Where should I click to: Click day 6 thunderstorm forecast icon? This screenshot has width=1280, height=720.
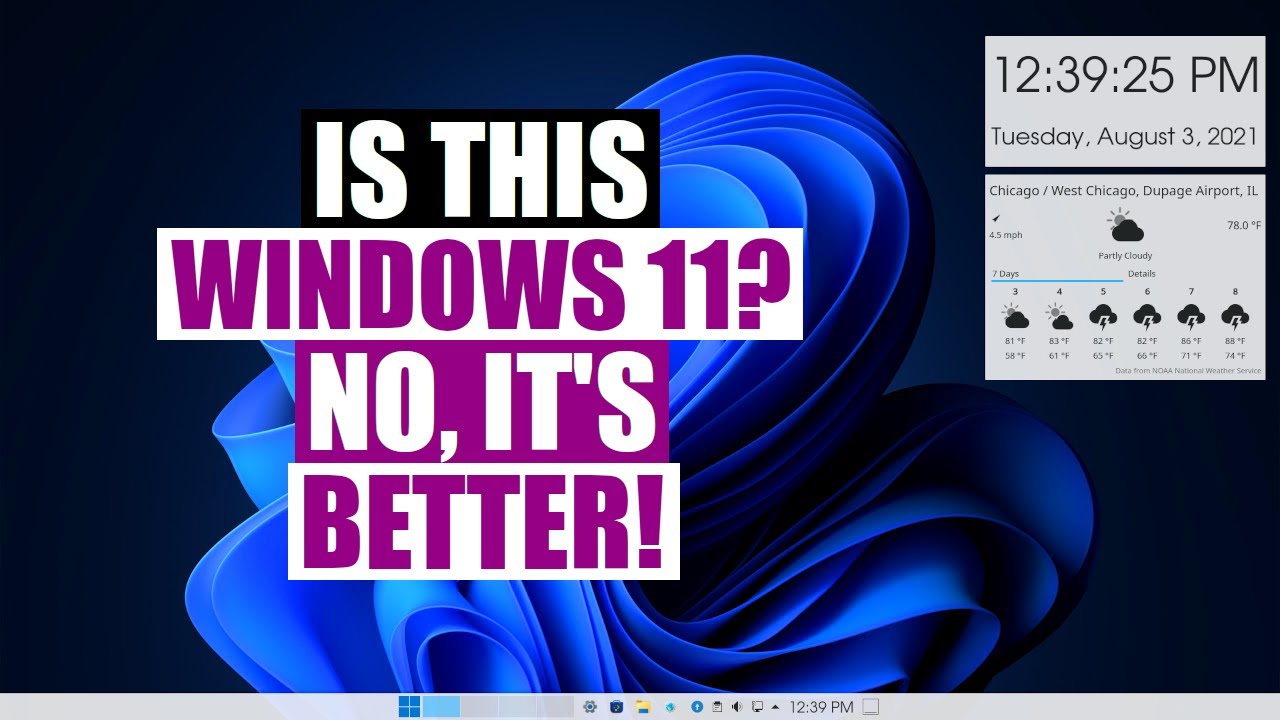1147,318
